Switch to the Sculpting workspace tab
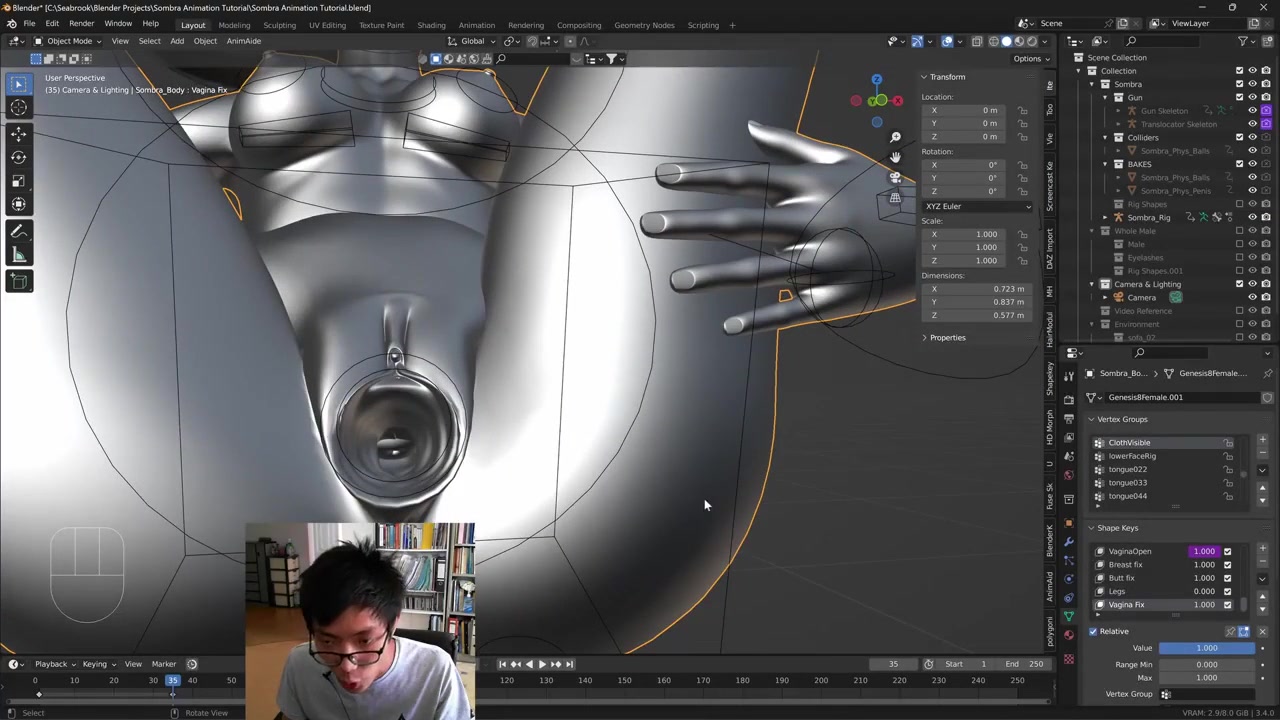 279,25
